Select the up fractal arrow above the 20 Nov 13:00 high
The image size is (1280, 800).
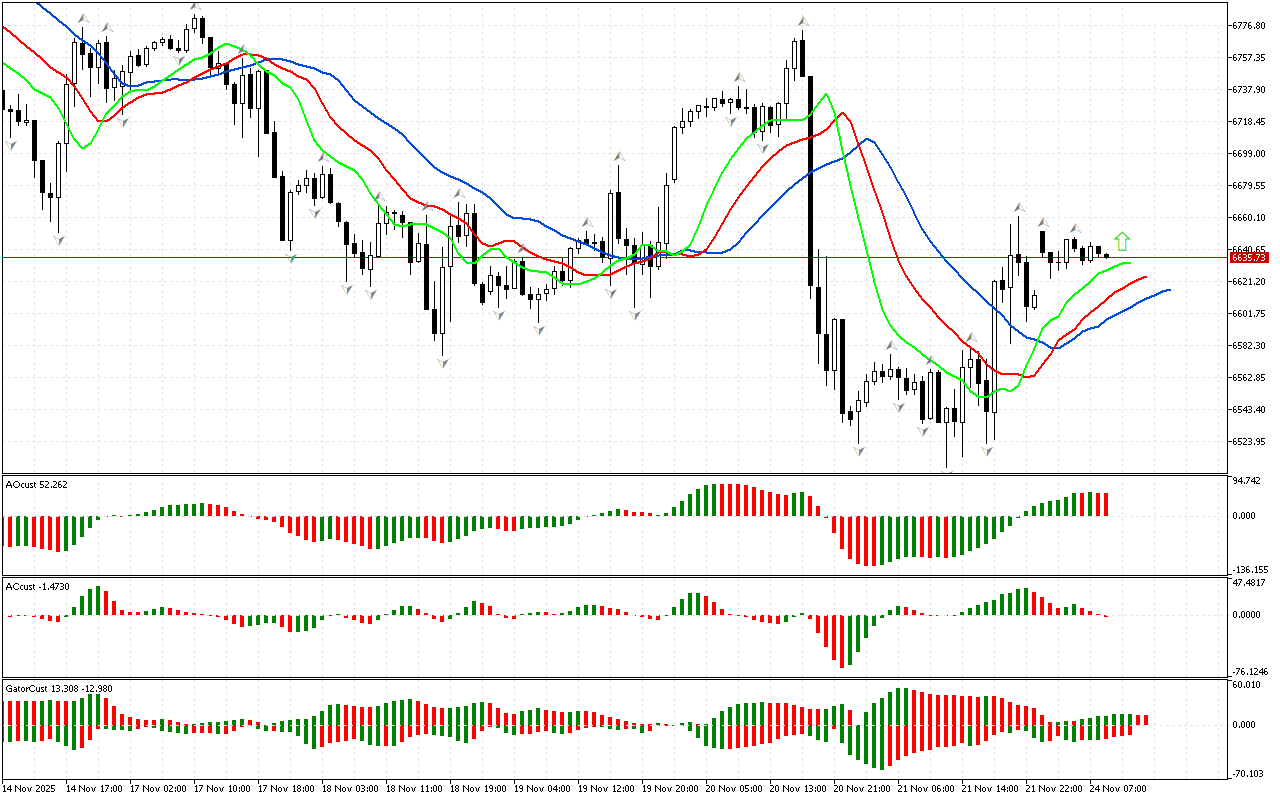pos(802,21)
